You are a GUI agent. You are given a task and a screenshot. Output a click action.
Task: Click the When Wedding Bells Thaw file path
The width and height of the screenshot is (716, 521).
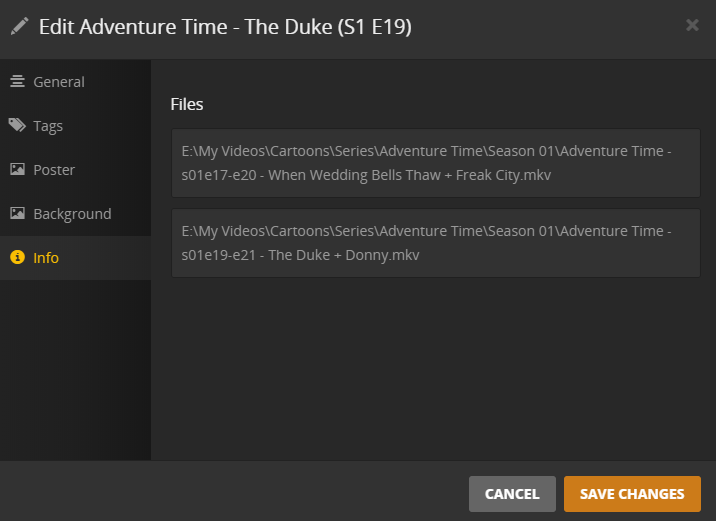pyautogui.click(x=435, y=163)
